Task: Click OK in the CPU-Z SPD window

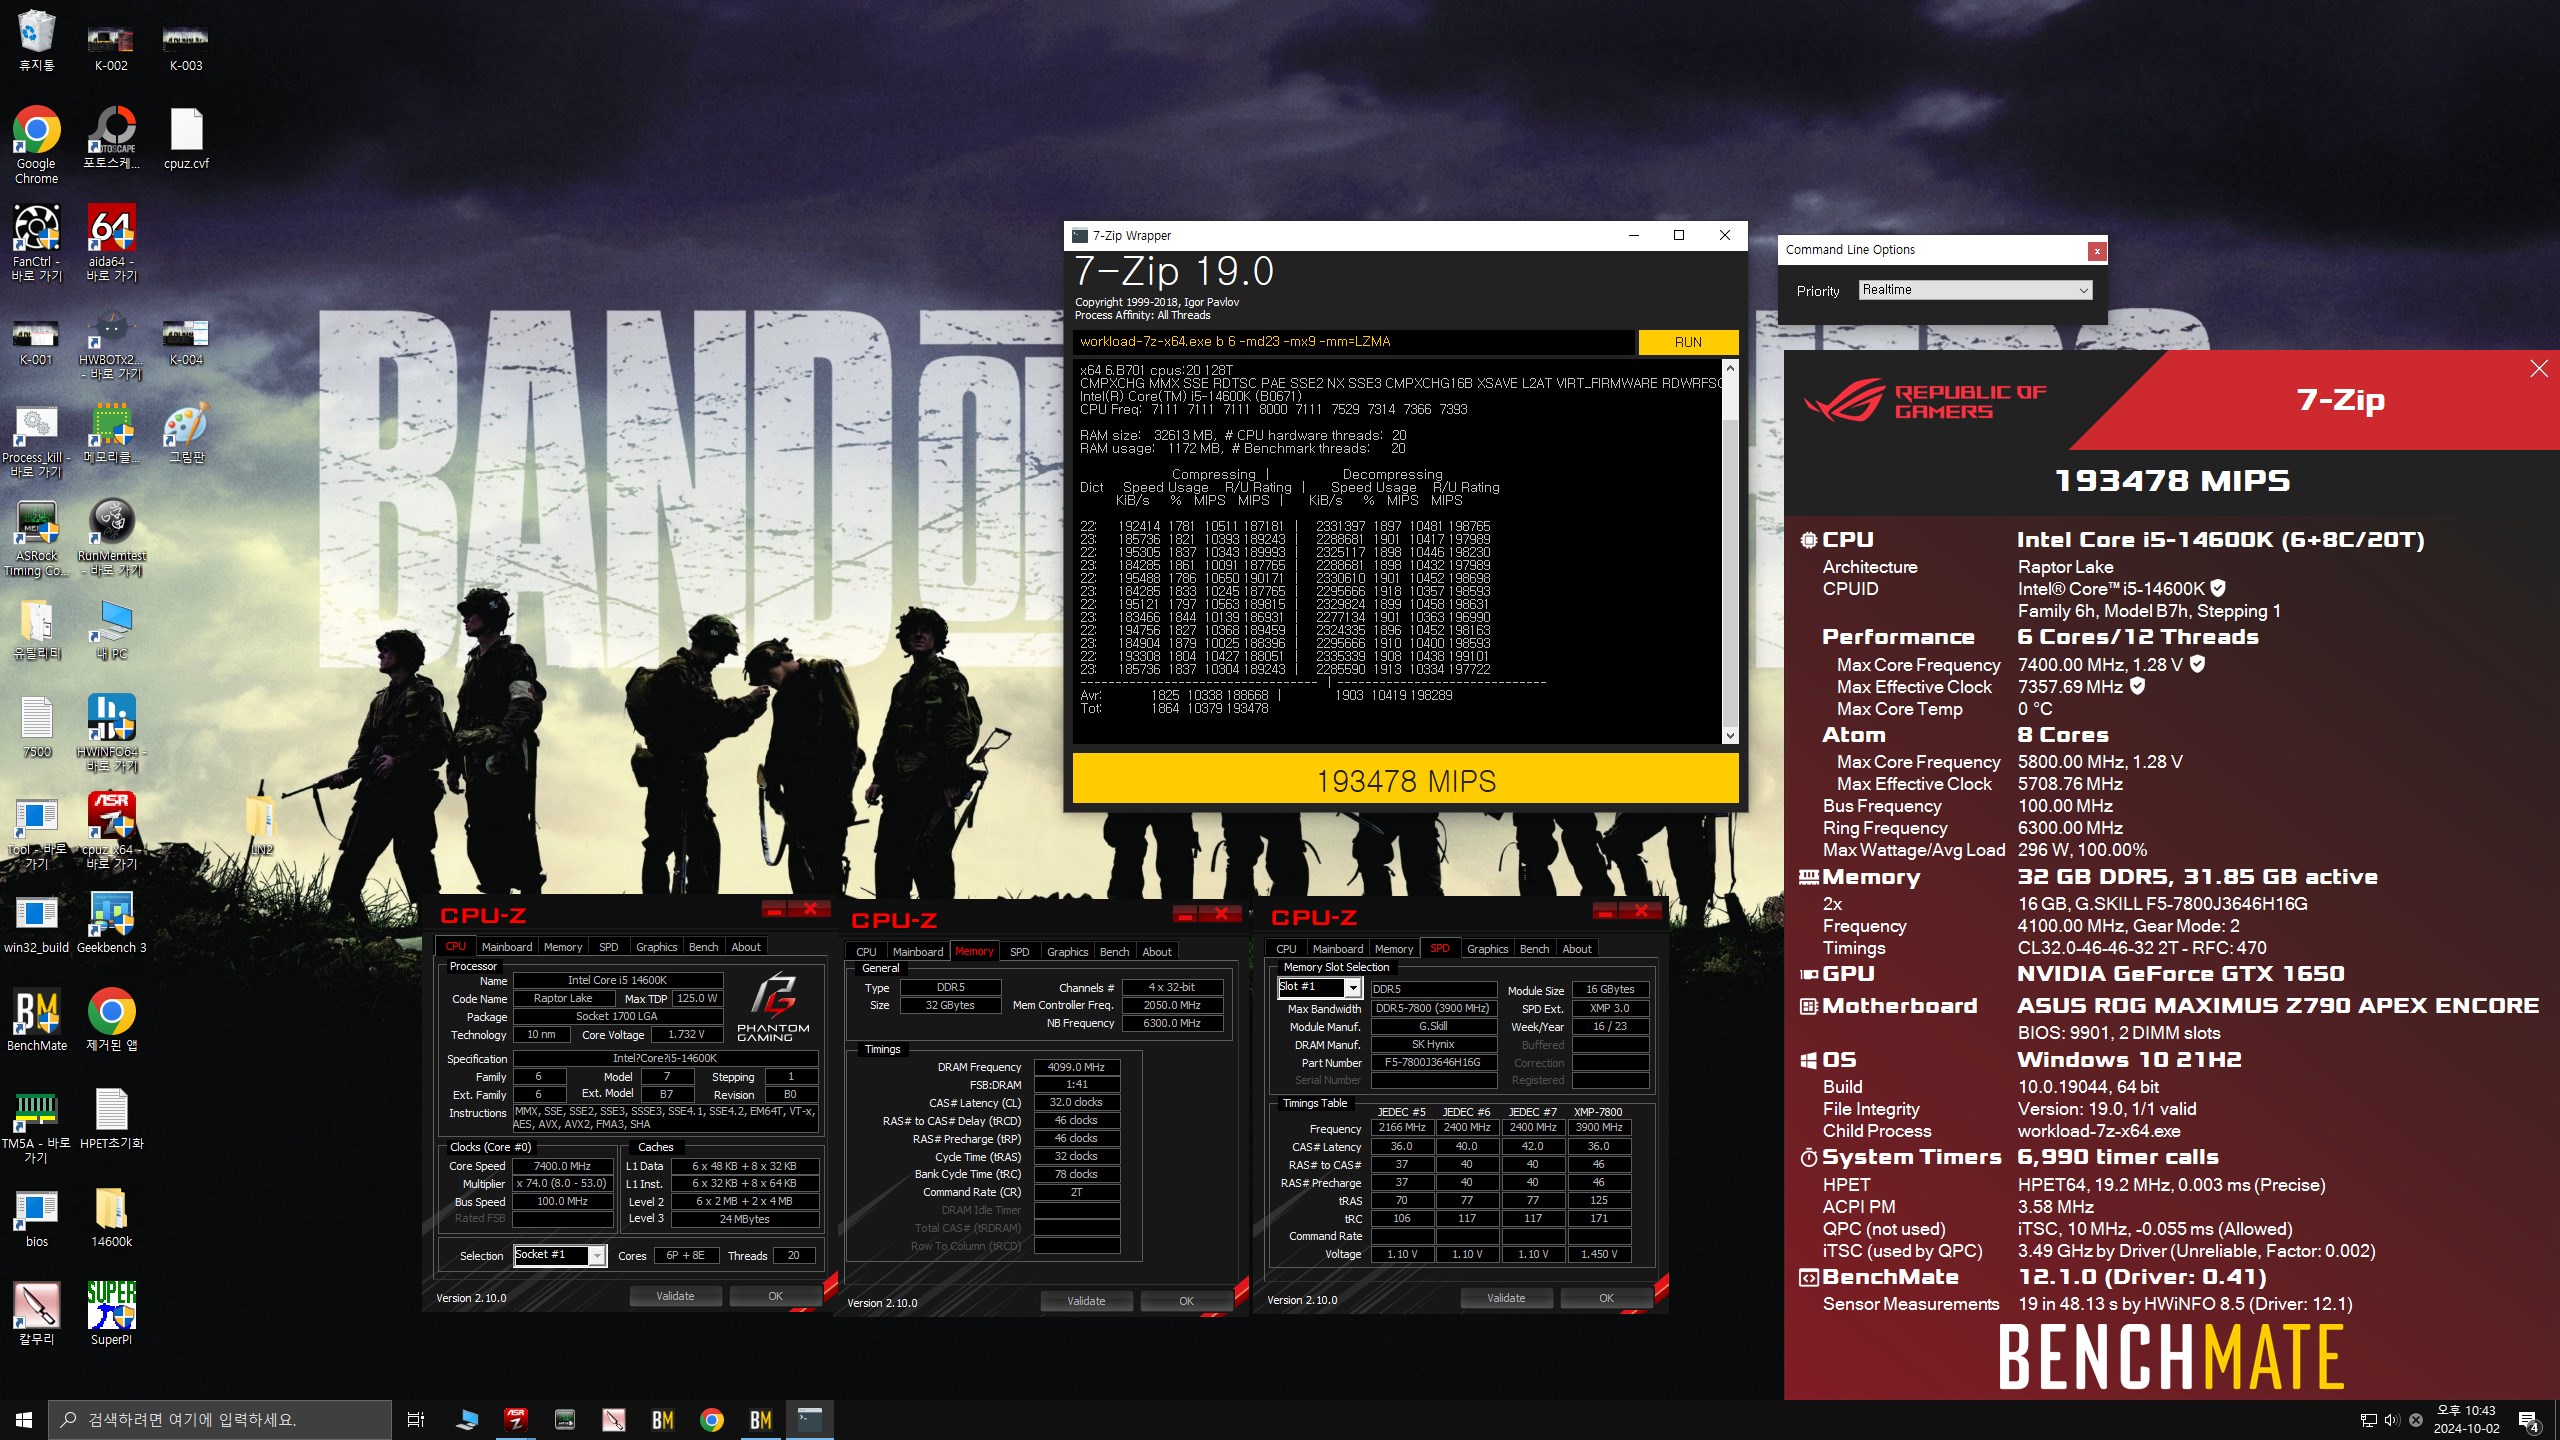Action: [1606, 1298]
